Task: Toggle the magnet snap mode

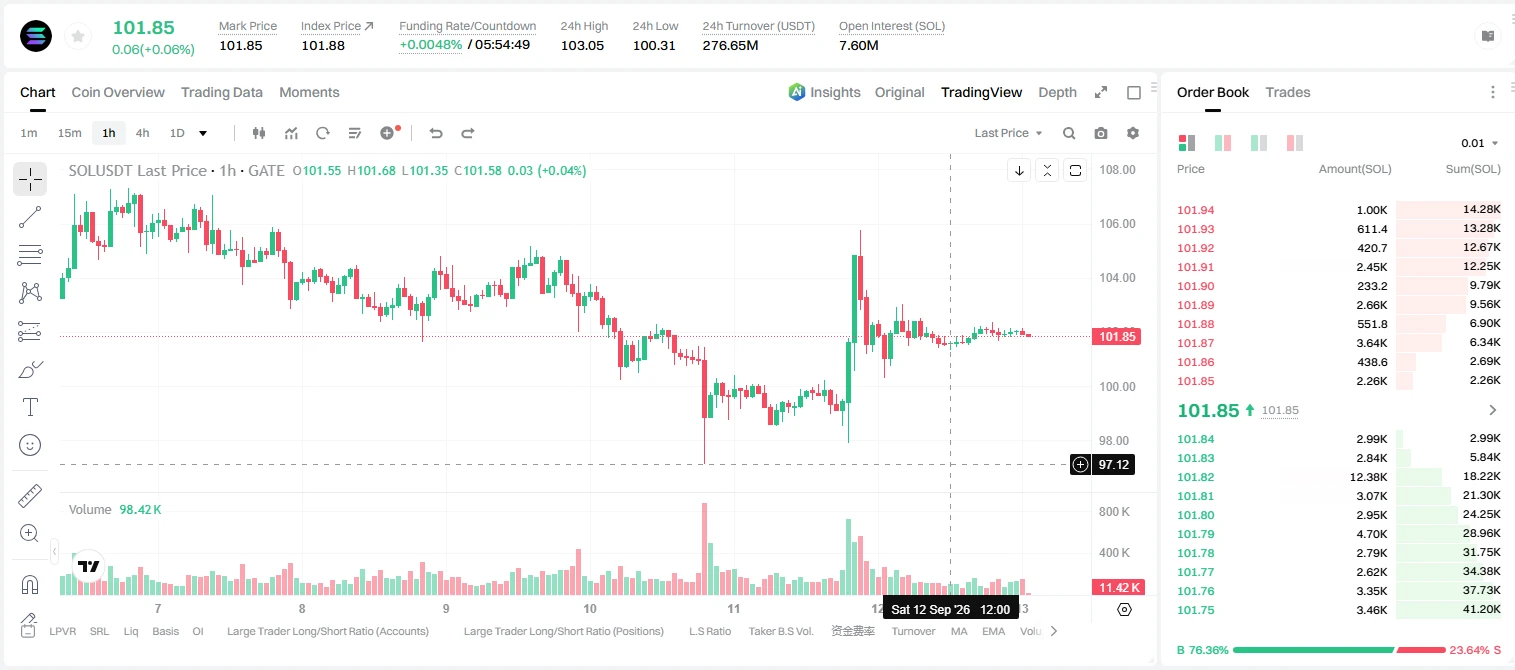Action: pyautogui.click(x=30, y=584)
